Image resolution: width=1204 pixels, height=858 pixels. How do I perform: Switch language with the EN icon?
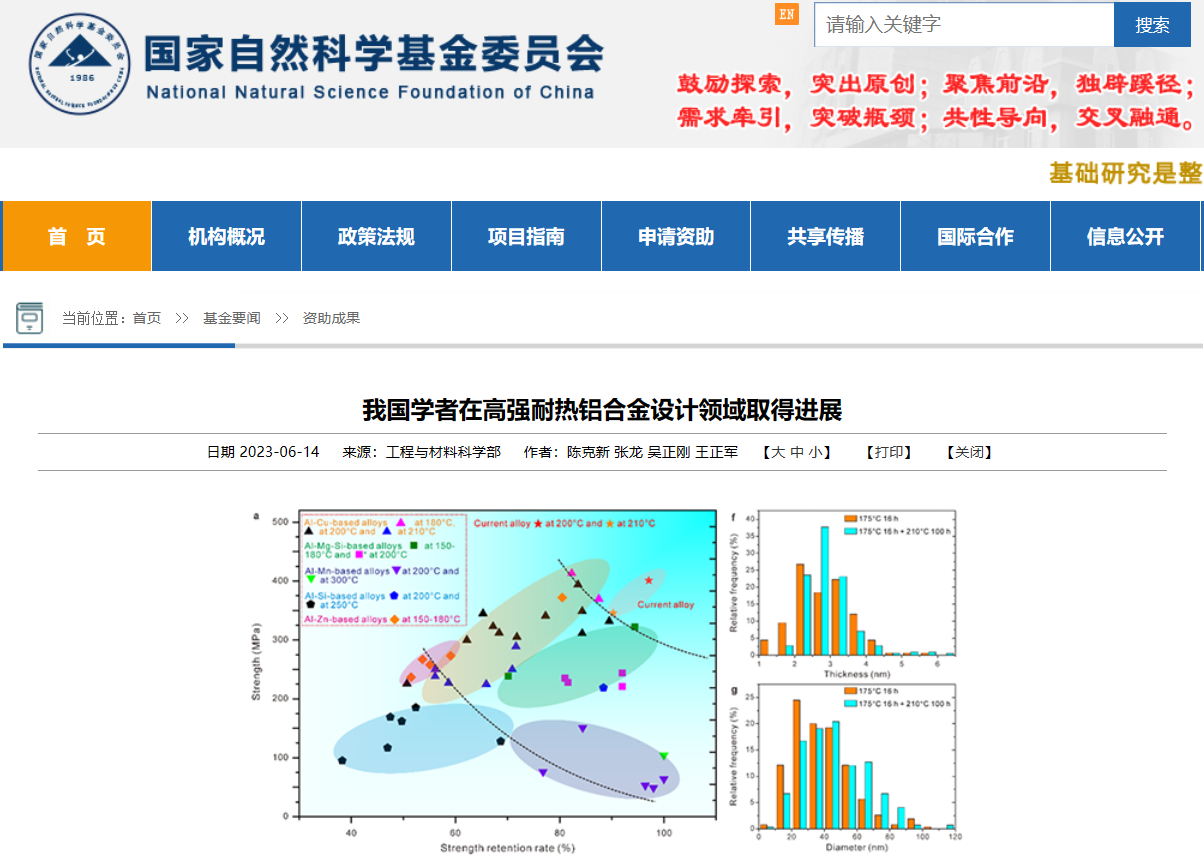[x=787, y=14]
